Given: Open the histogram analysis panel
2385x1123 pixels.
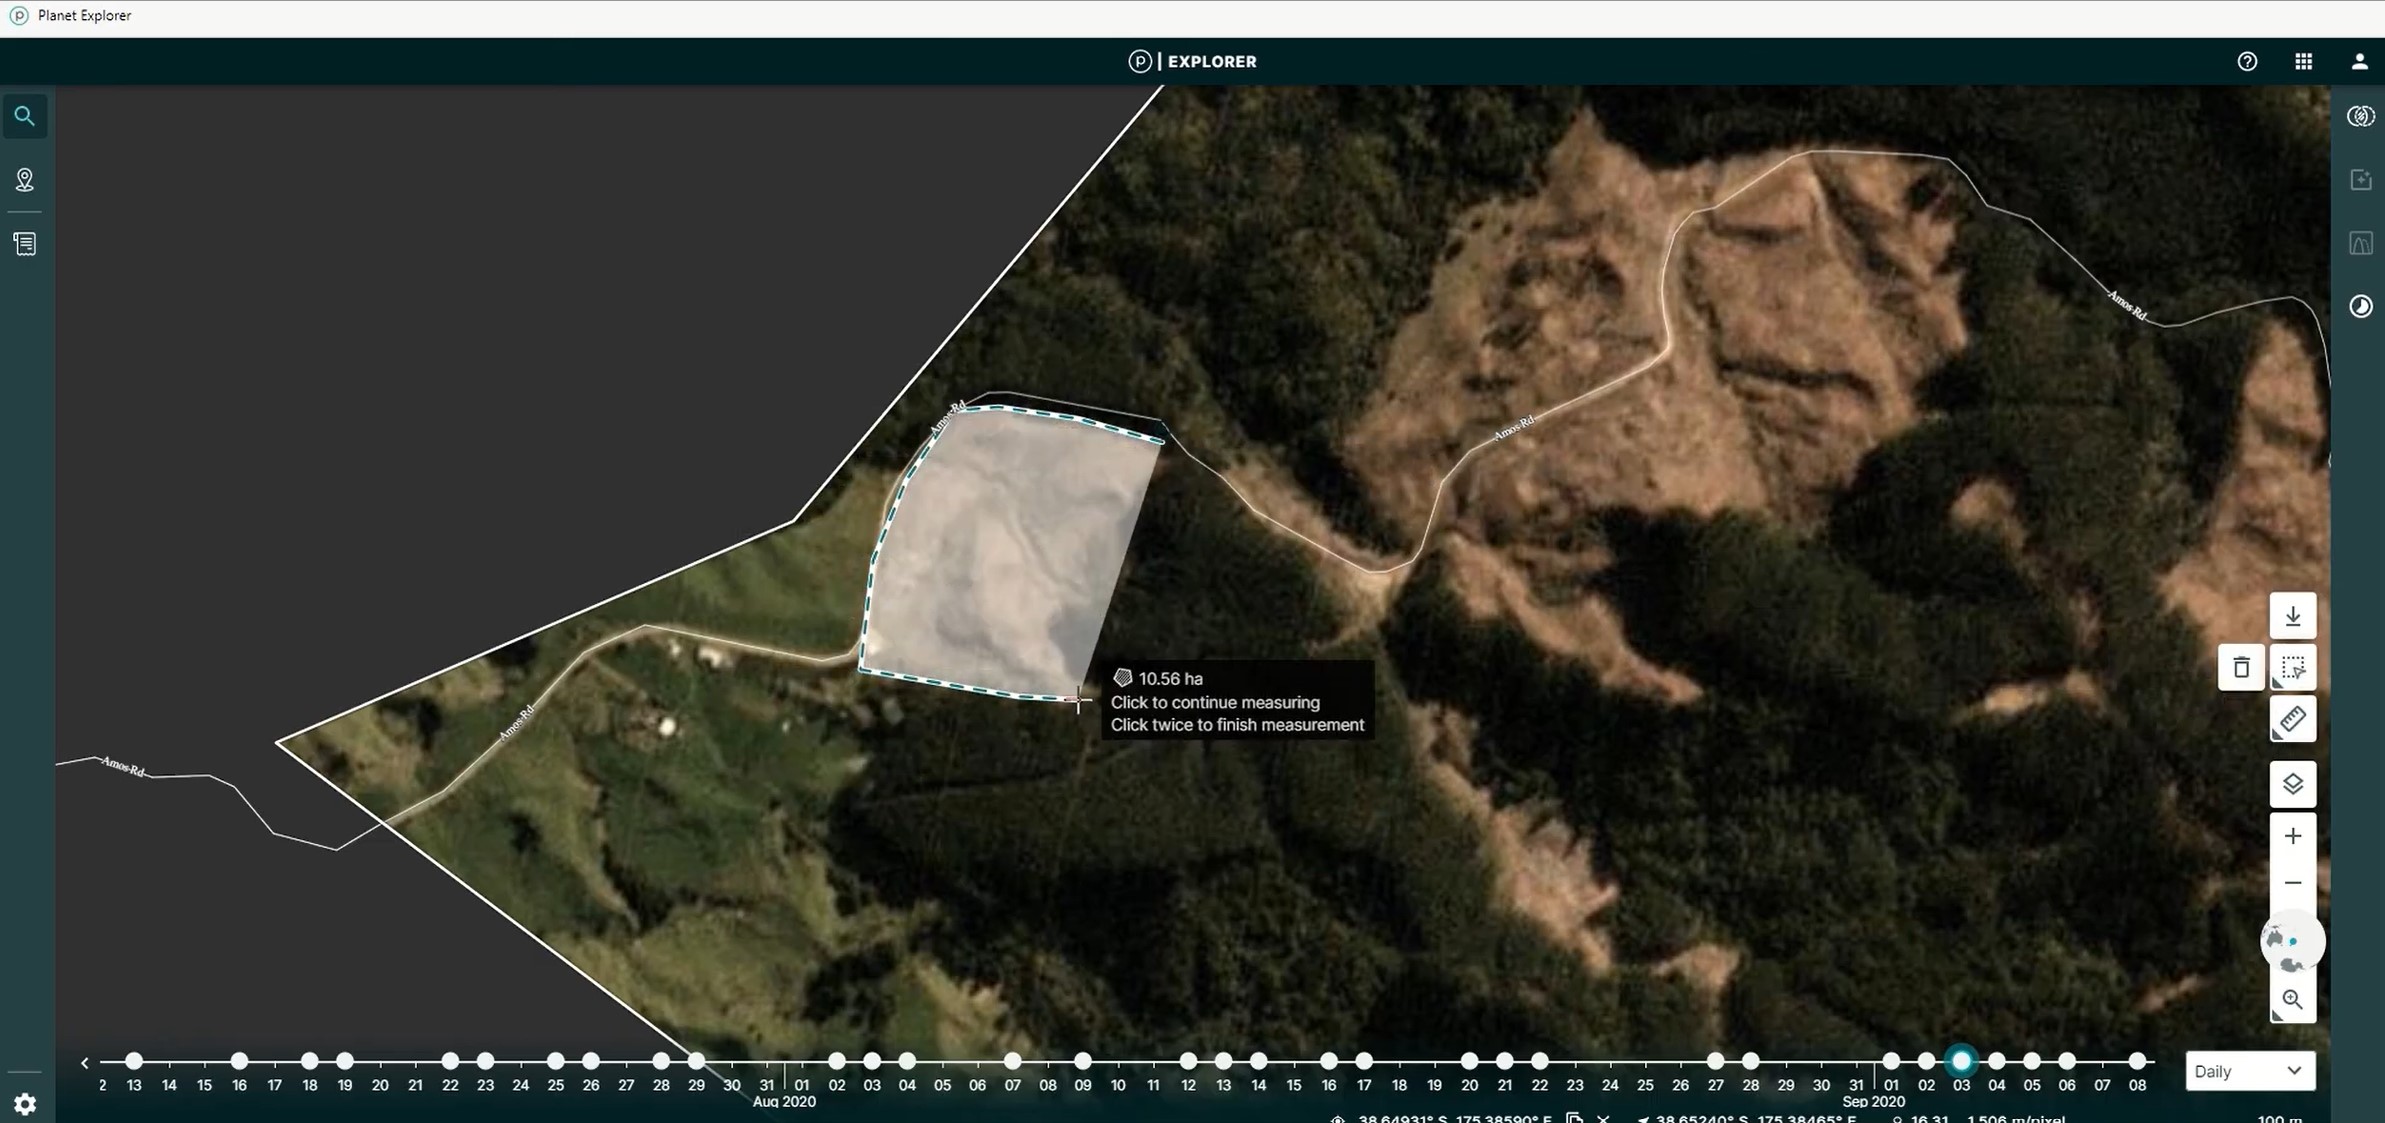Looking at the screenshot, I should (x=2361, y=242).
